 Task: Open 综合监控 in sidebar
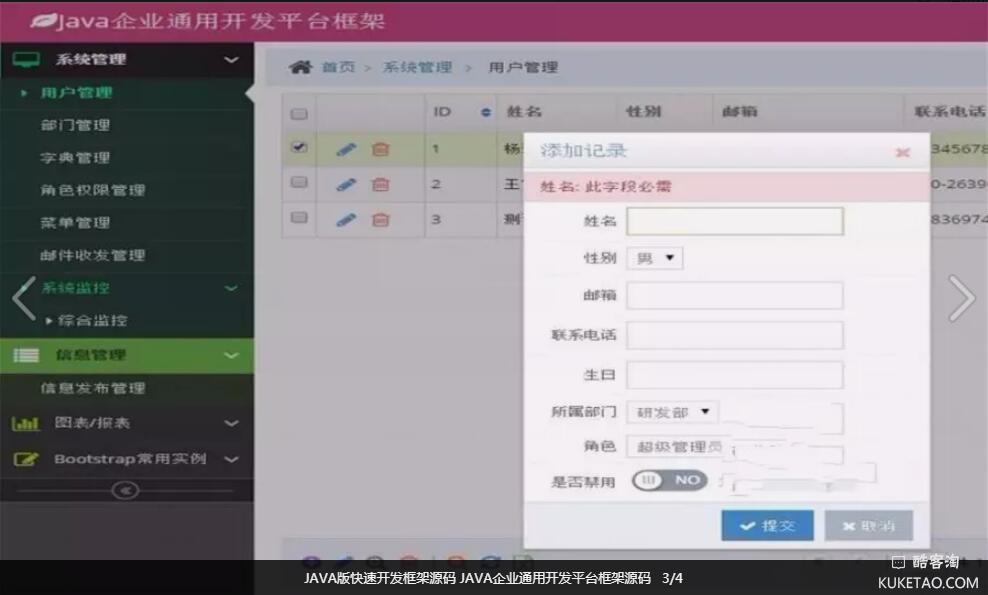(93, 320)
